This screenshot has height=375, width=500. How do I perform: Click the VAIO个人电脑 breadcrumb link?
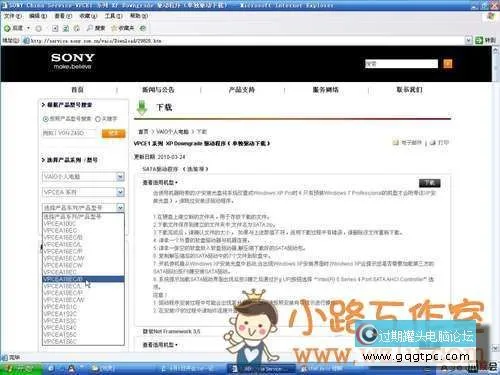coord(172,132)
